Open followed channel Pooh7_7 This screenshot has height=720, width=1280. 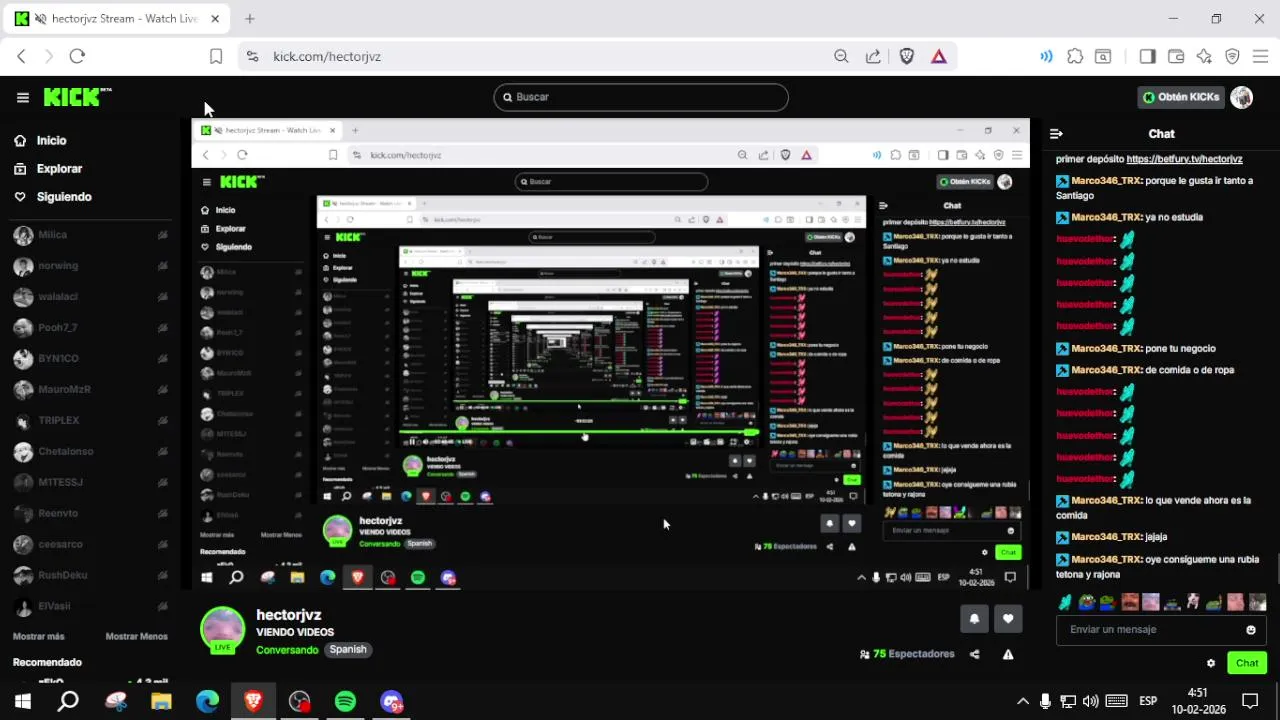point(90,328)
